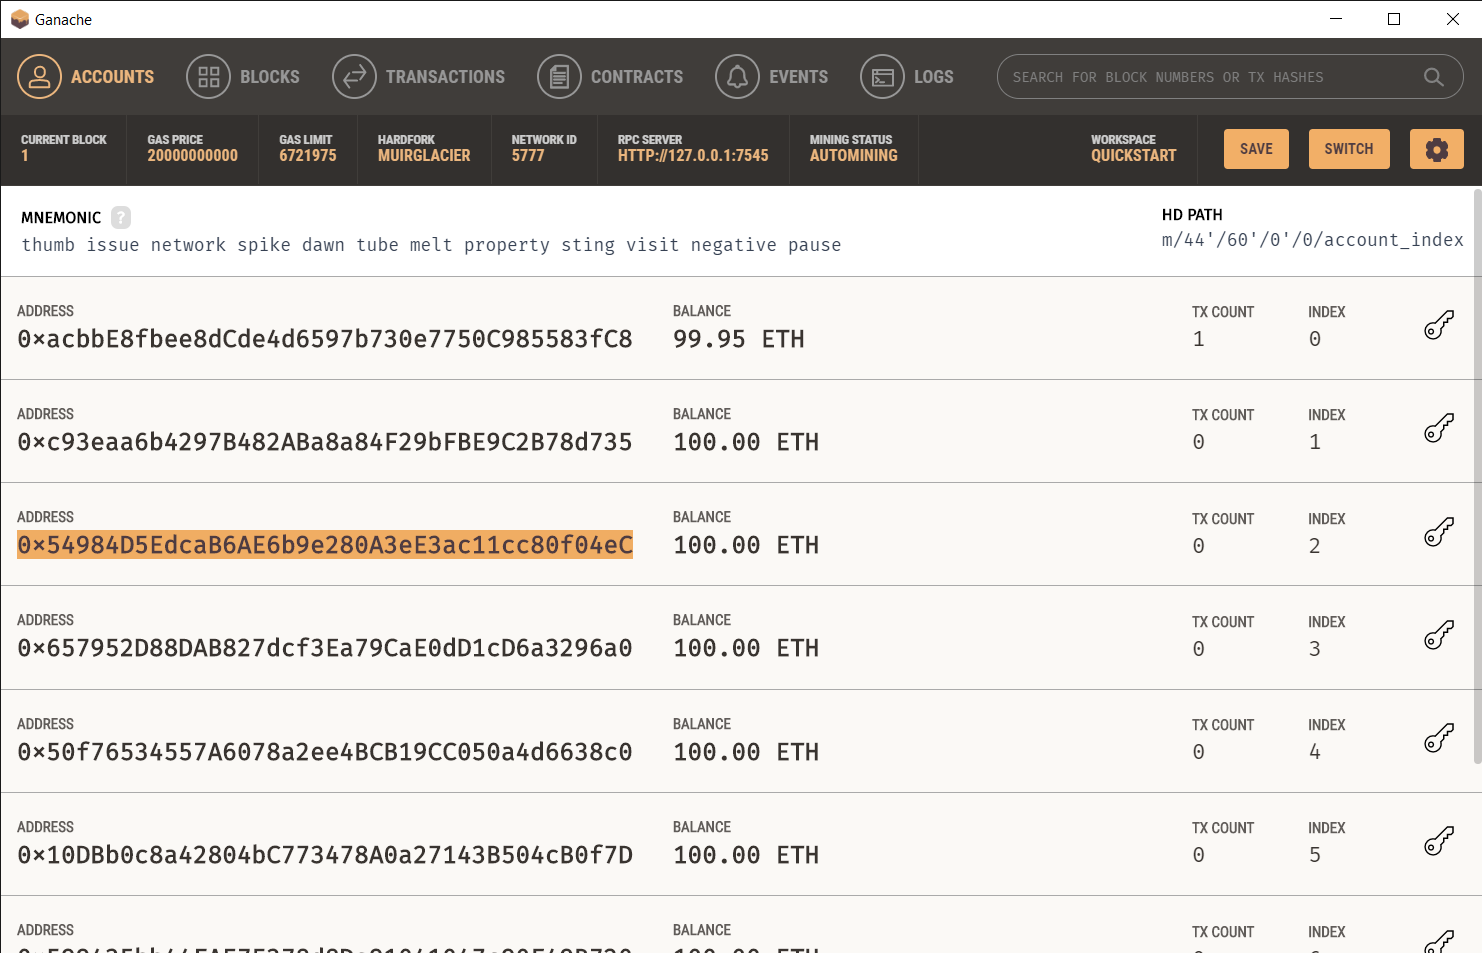The height and width of the screenshot is (953, 1482).
Task: Go to the Contracts tab
Action: [610, 77]
